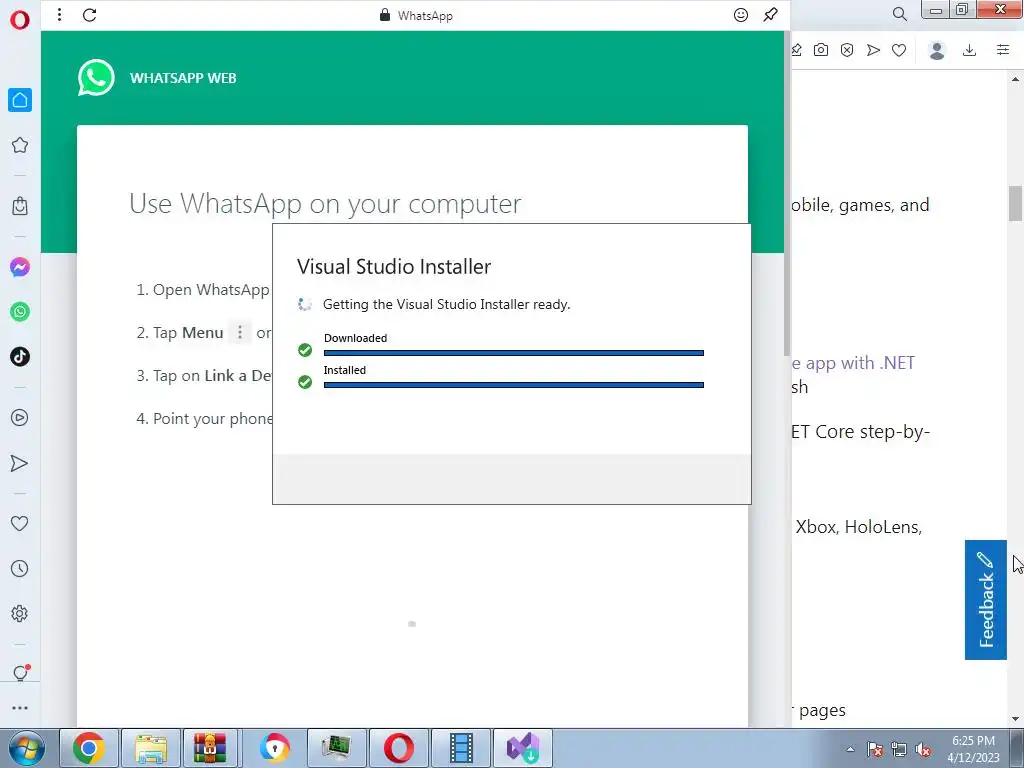The width and height of the screenshot is (1024, 768).
Task: Open Settings gear in the Opera sidebar
Action: (20, 613)
